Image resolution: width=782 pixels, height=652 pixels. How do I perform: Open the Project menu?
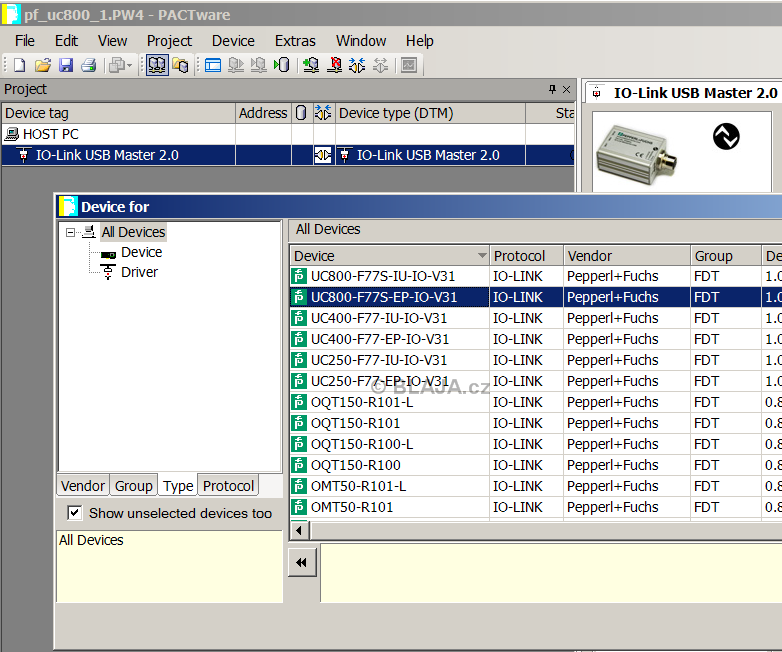click(169, 40)
